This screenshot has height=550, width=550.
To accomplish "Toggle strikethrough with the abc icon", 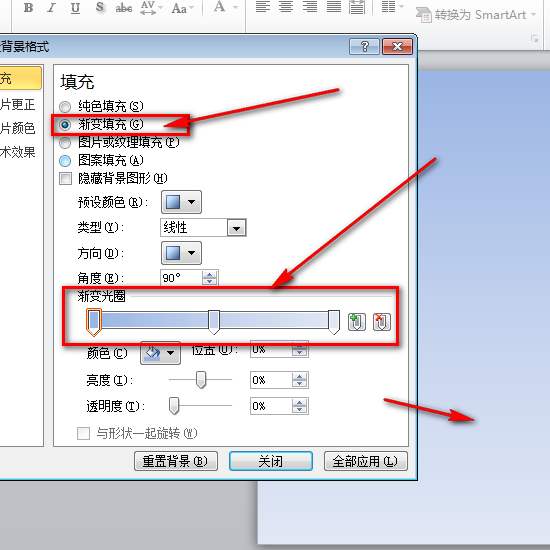I will pyautogui.click(x=124, y=7).
